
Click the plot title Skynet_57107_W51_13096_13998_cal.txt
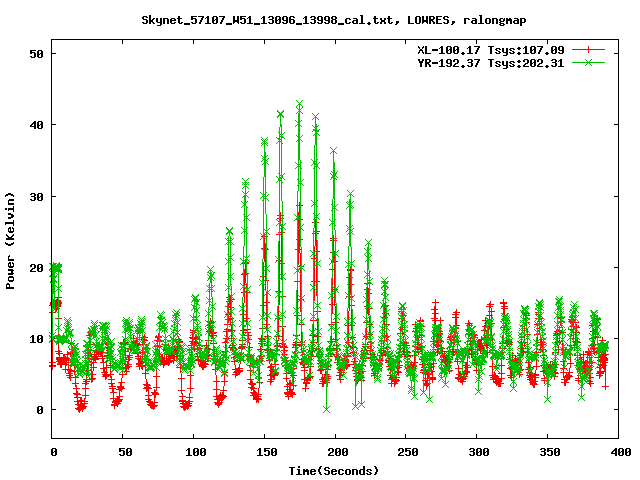click(334, 20)
